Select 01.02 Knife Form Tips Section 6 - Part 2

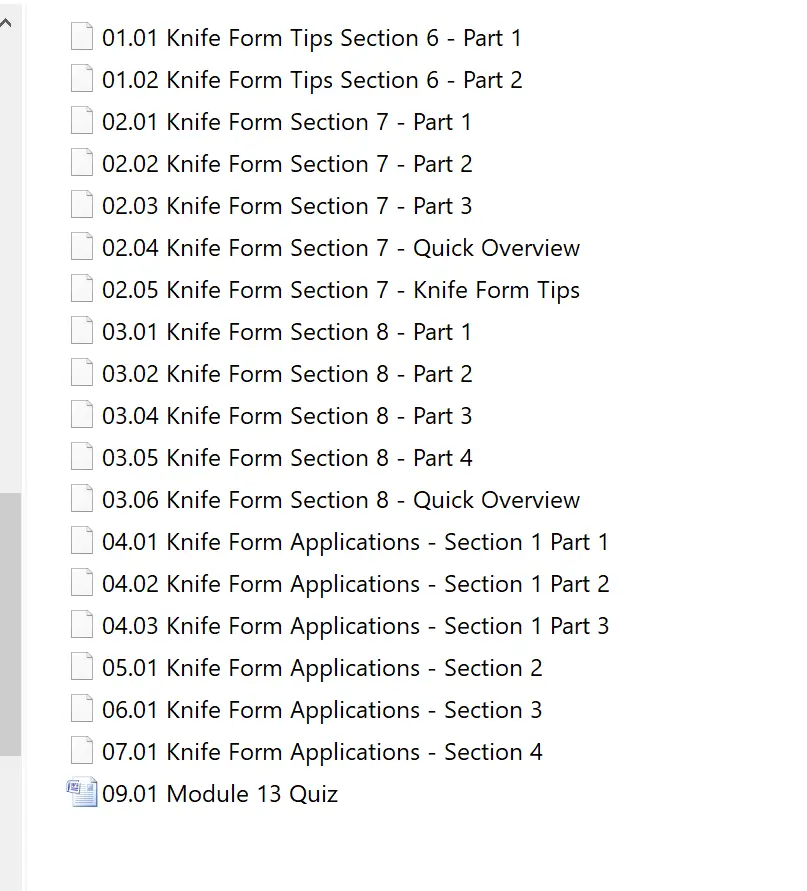point(312,80)
